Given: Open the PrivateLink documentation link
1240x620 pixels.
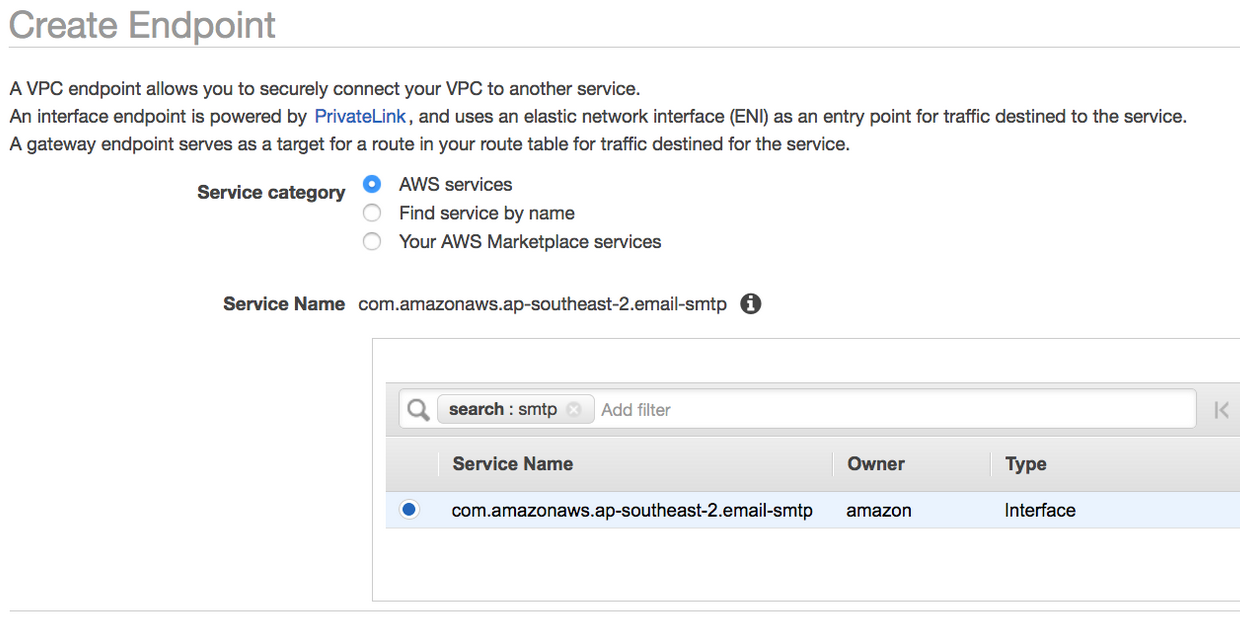Looking at the screenshot, I should click(x=360, y=116).
